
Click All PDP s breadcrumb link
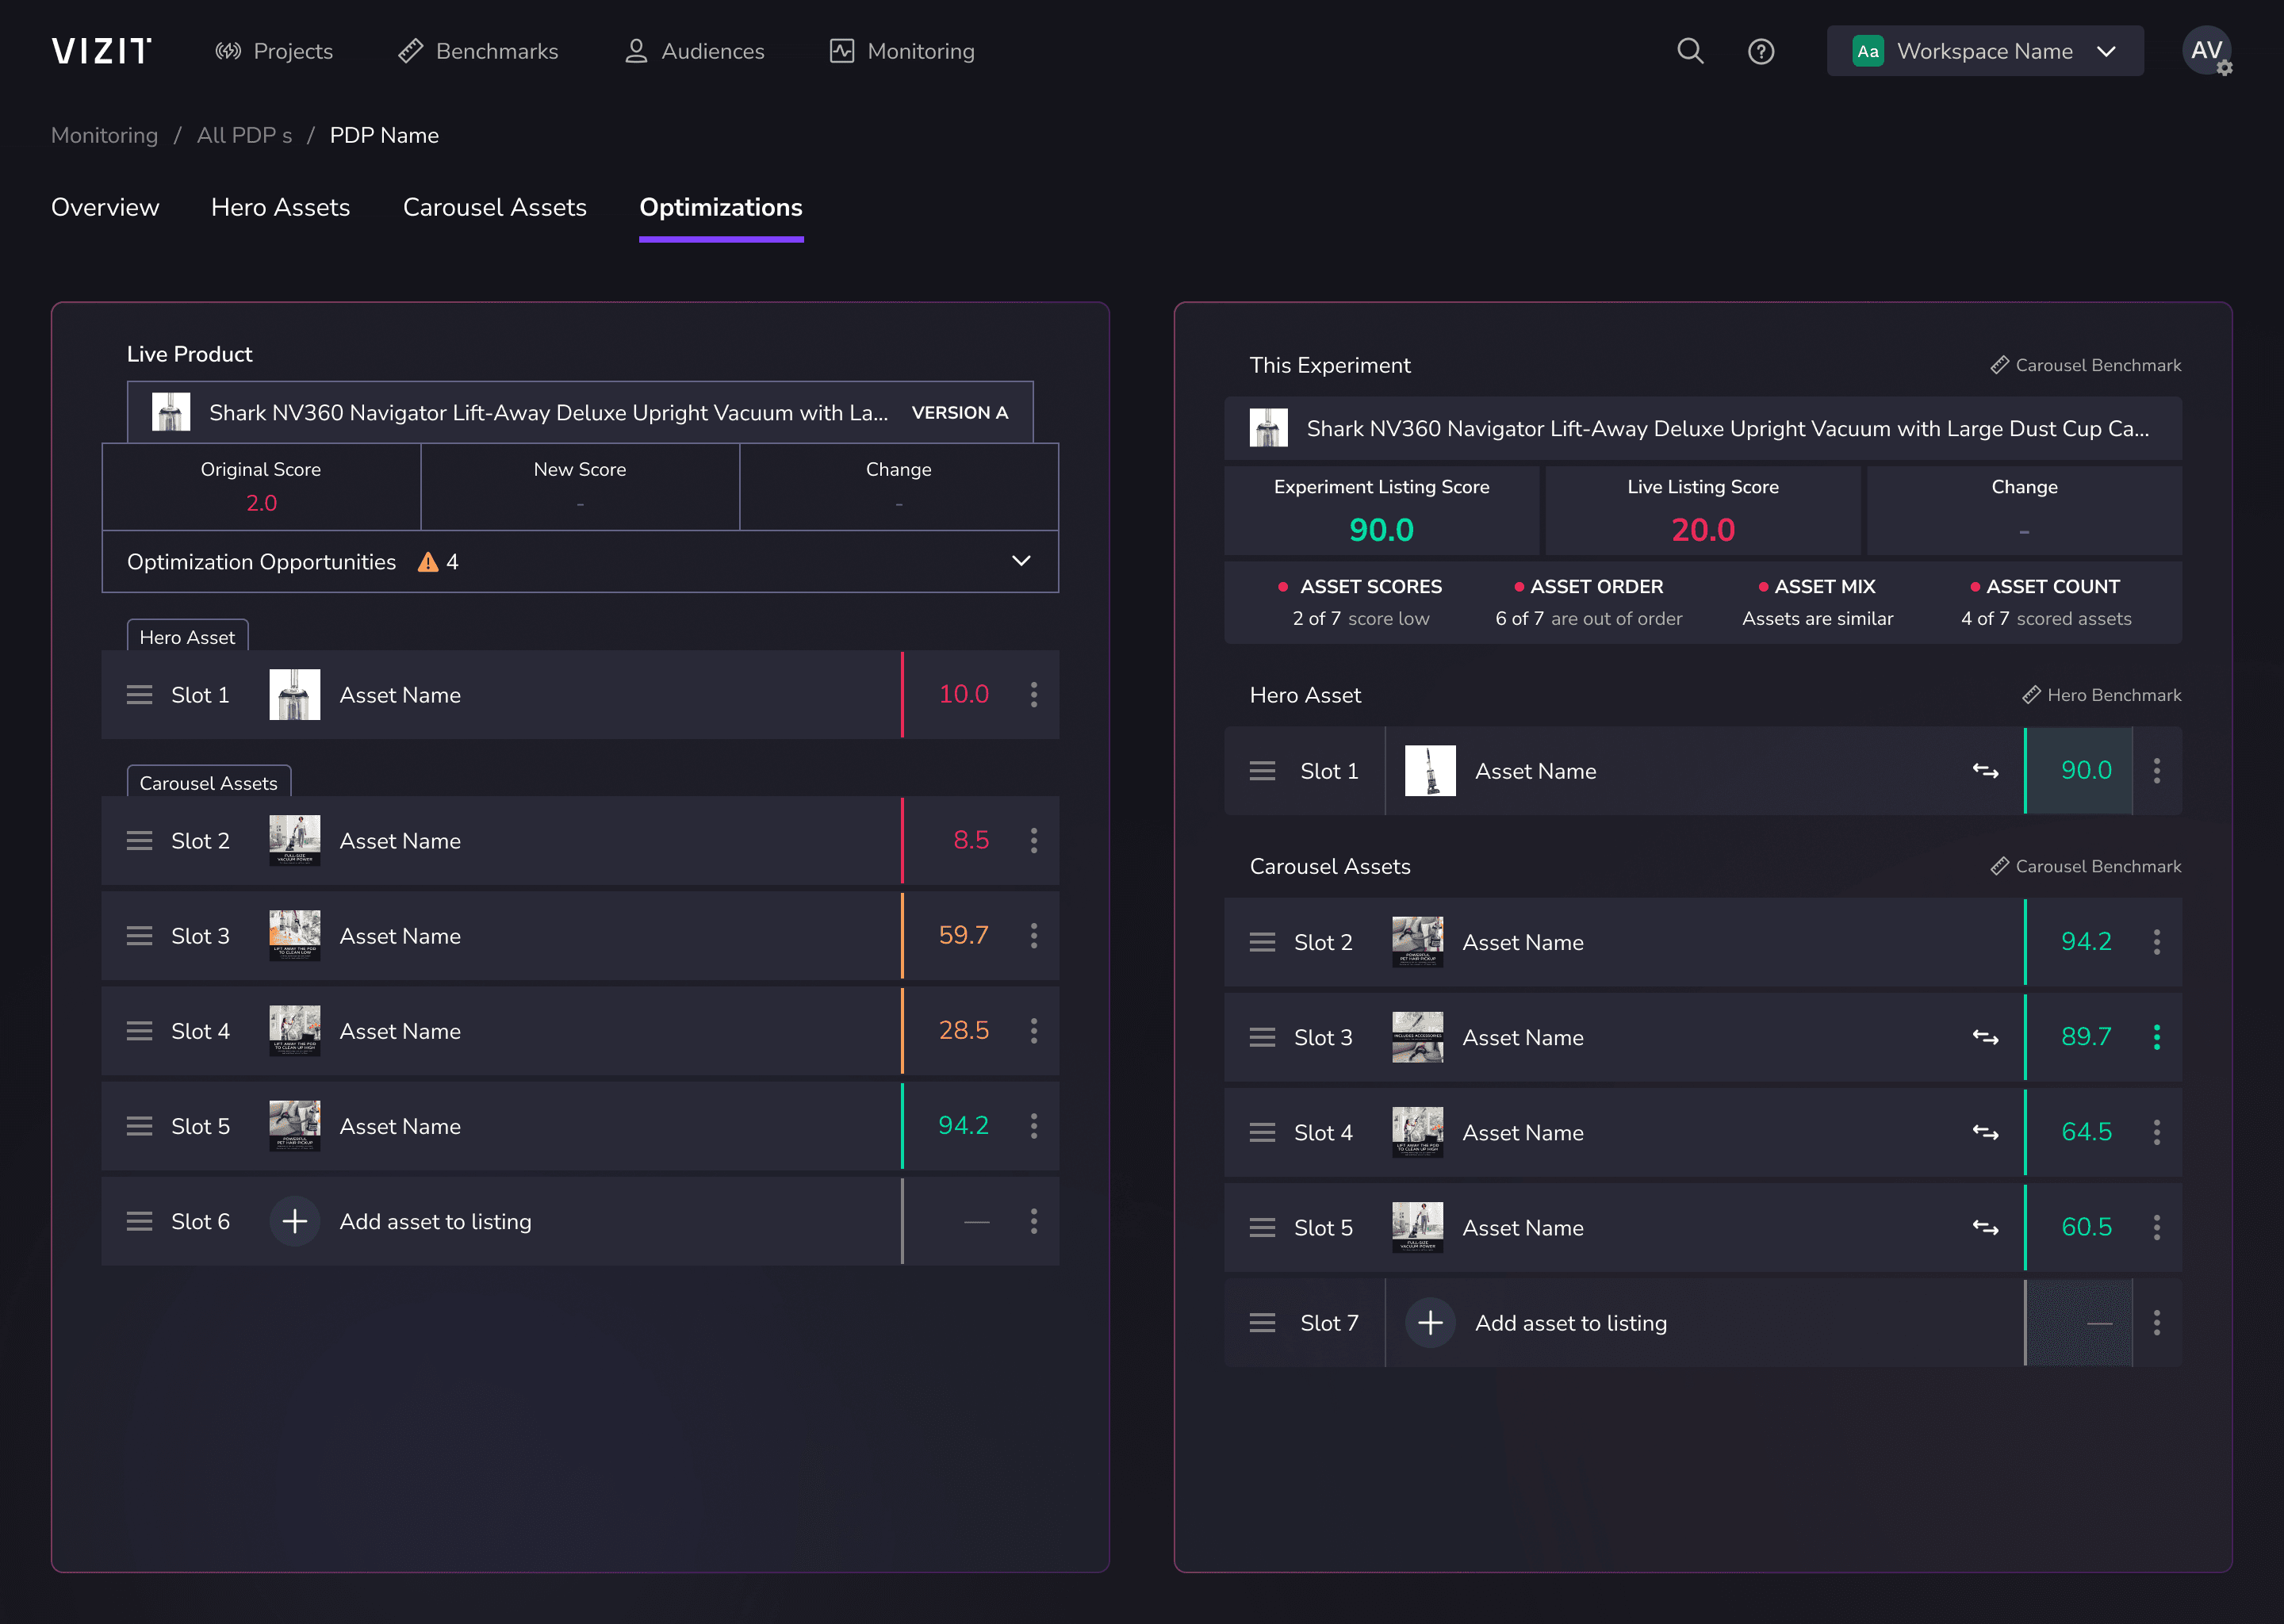(x=244, y=135)
